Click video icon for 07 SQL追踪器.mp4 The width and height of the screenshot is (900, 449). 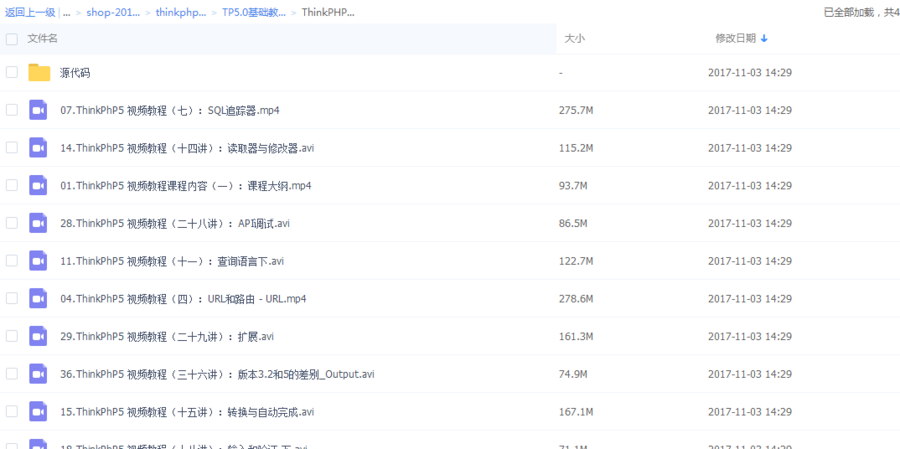click(38, 110)
